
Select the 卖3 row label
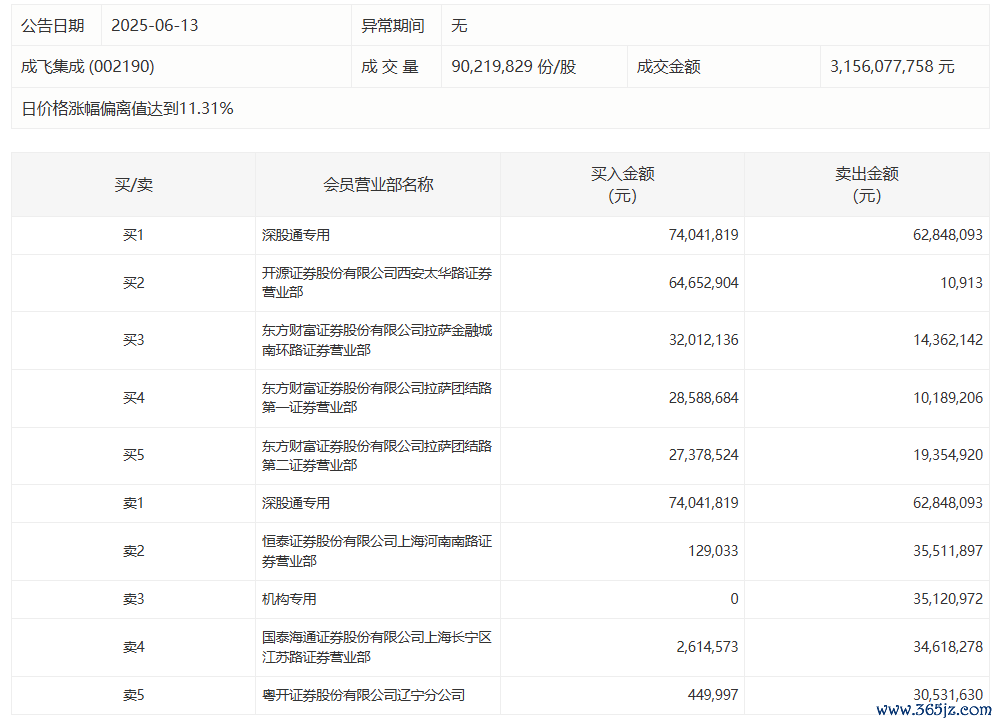click(x=133, y=599)
